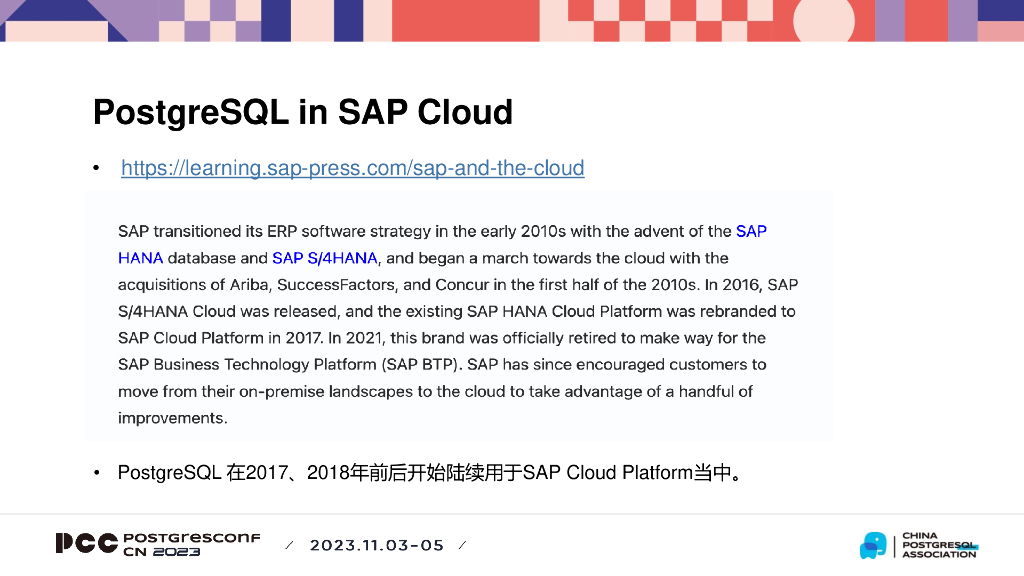Click the word 'improvements.' ending the paragraph
This screenshot has height=576, width=1024.
point(172,418)
